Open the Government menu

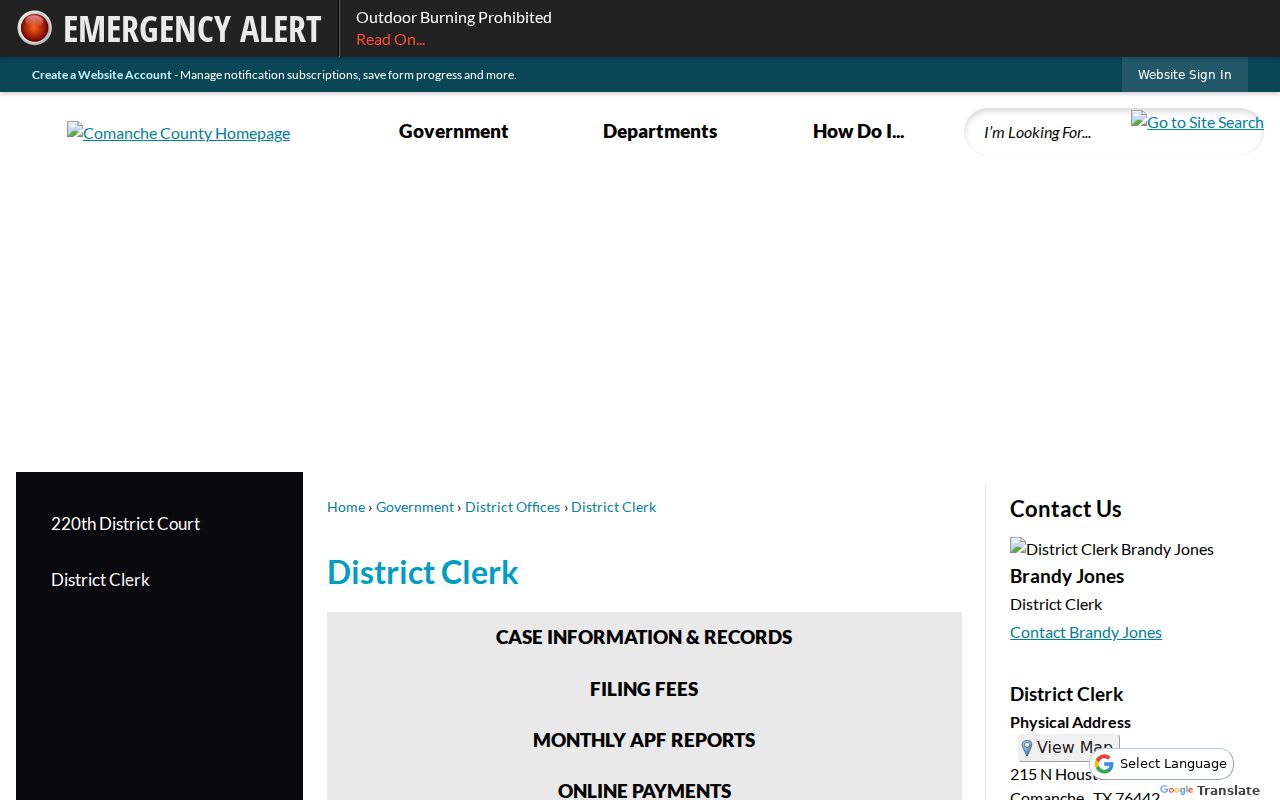coord(453,131)
